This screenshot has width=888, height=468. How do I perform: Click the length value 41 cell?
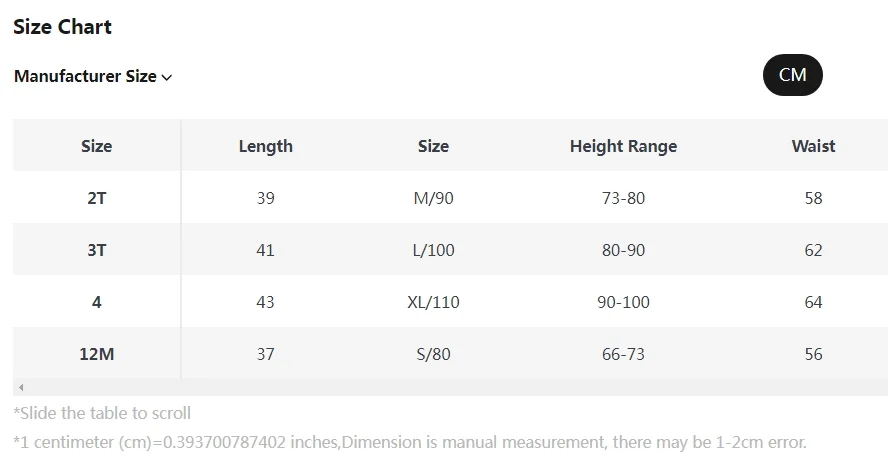[265, 250]
